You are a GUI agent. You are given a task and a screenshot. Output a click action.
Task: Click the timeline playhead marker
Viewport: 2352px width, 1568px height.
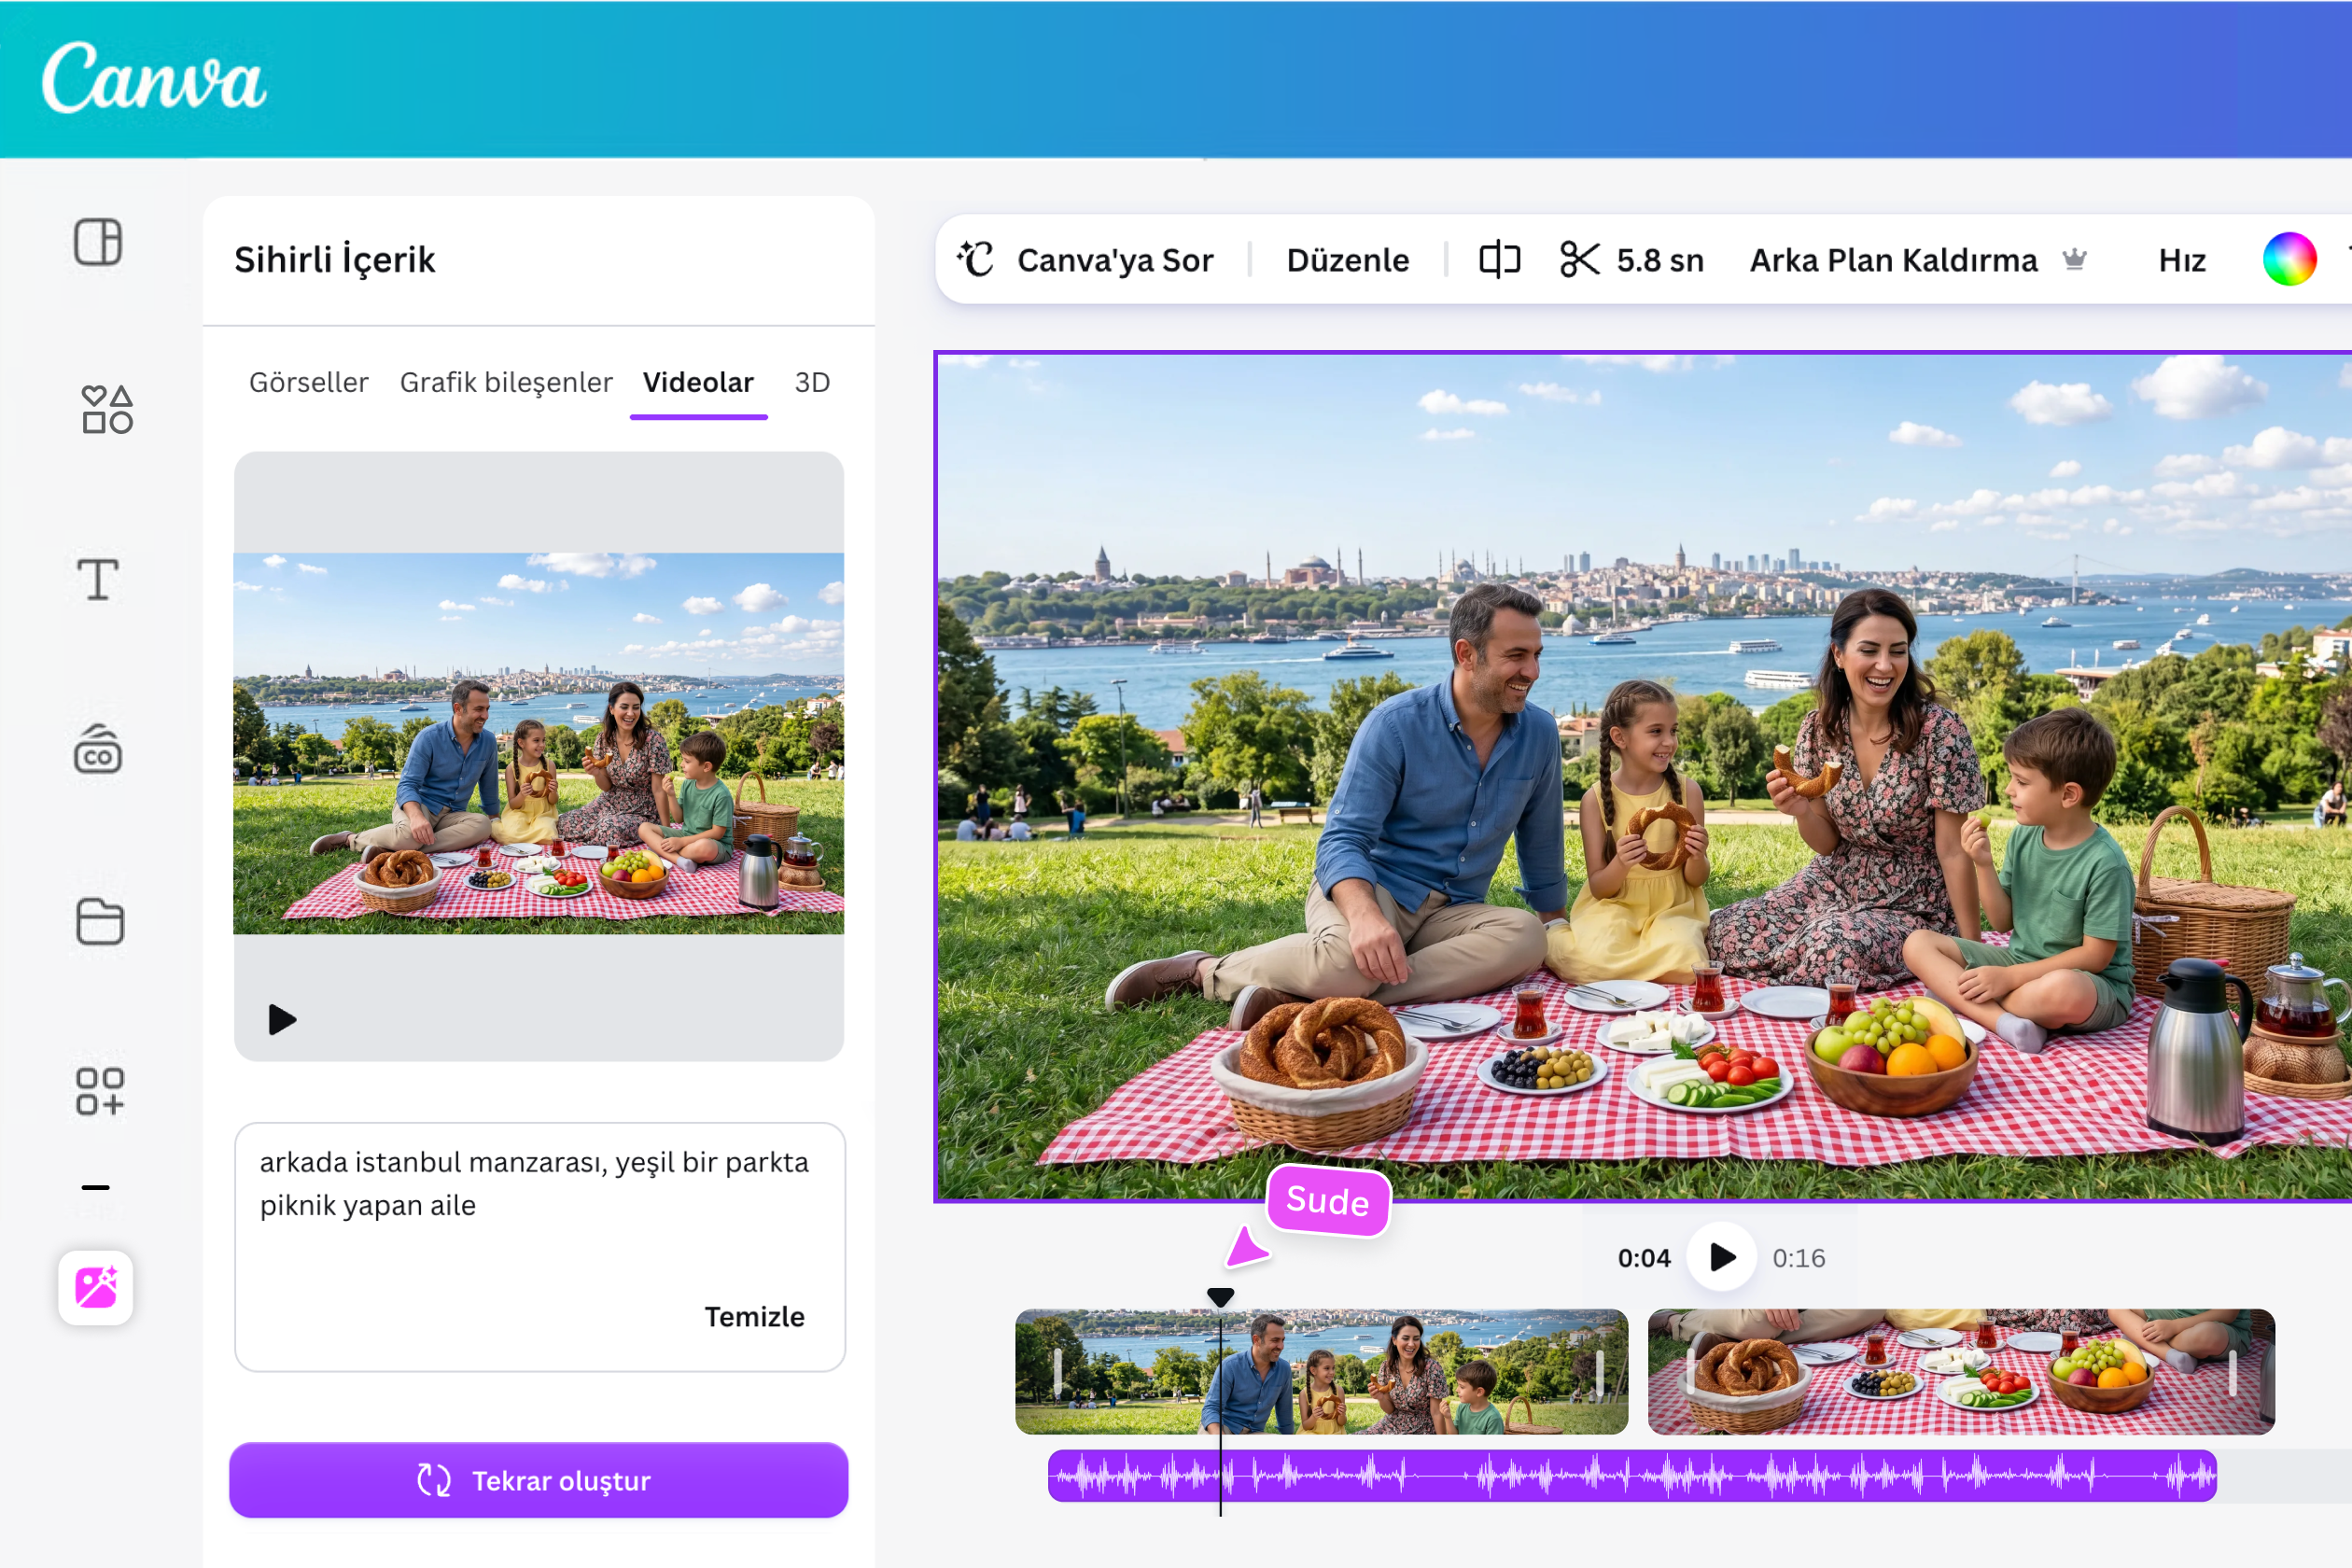[x=1220, y=1297]
